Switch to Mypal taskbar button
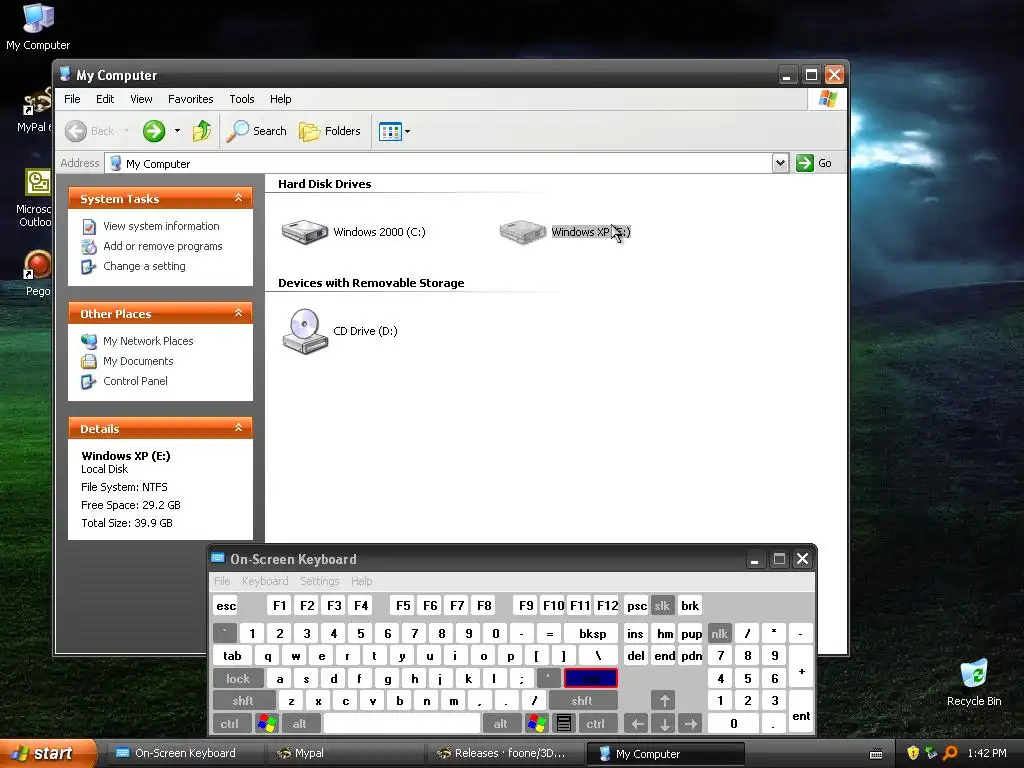Screen dimensions: 1024x768 (345, 754)
